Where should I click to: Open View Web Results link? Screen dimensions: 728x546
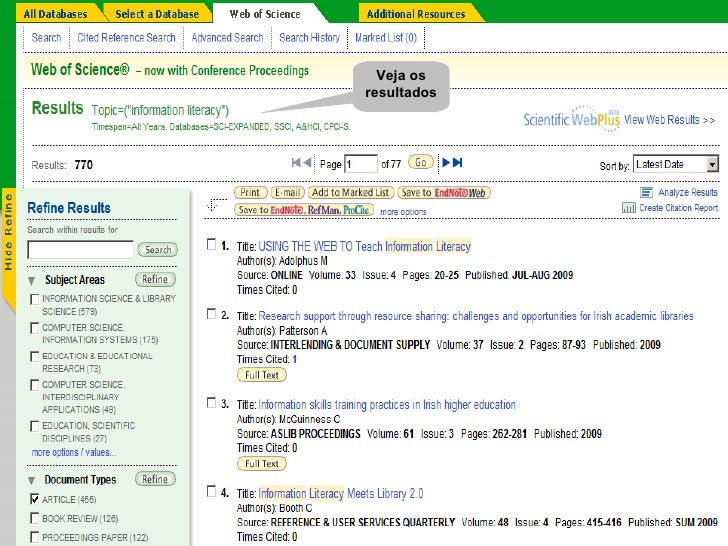[670, 120]
